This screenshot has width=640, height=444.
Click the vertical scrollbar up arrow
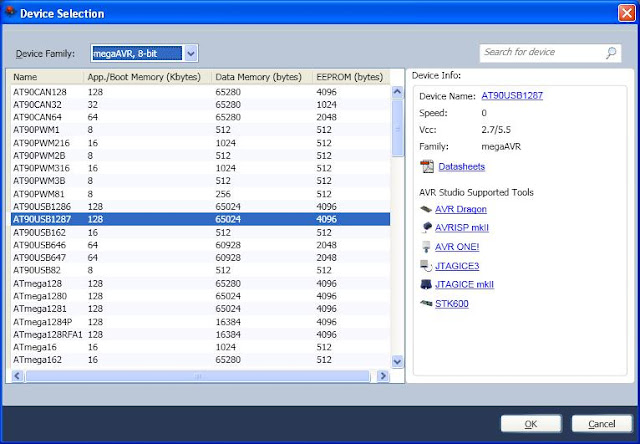397,92
